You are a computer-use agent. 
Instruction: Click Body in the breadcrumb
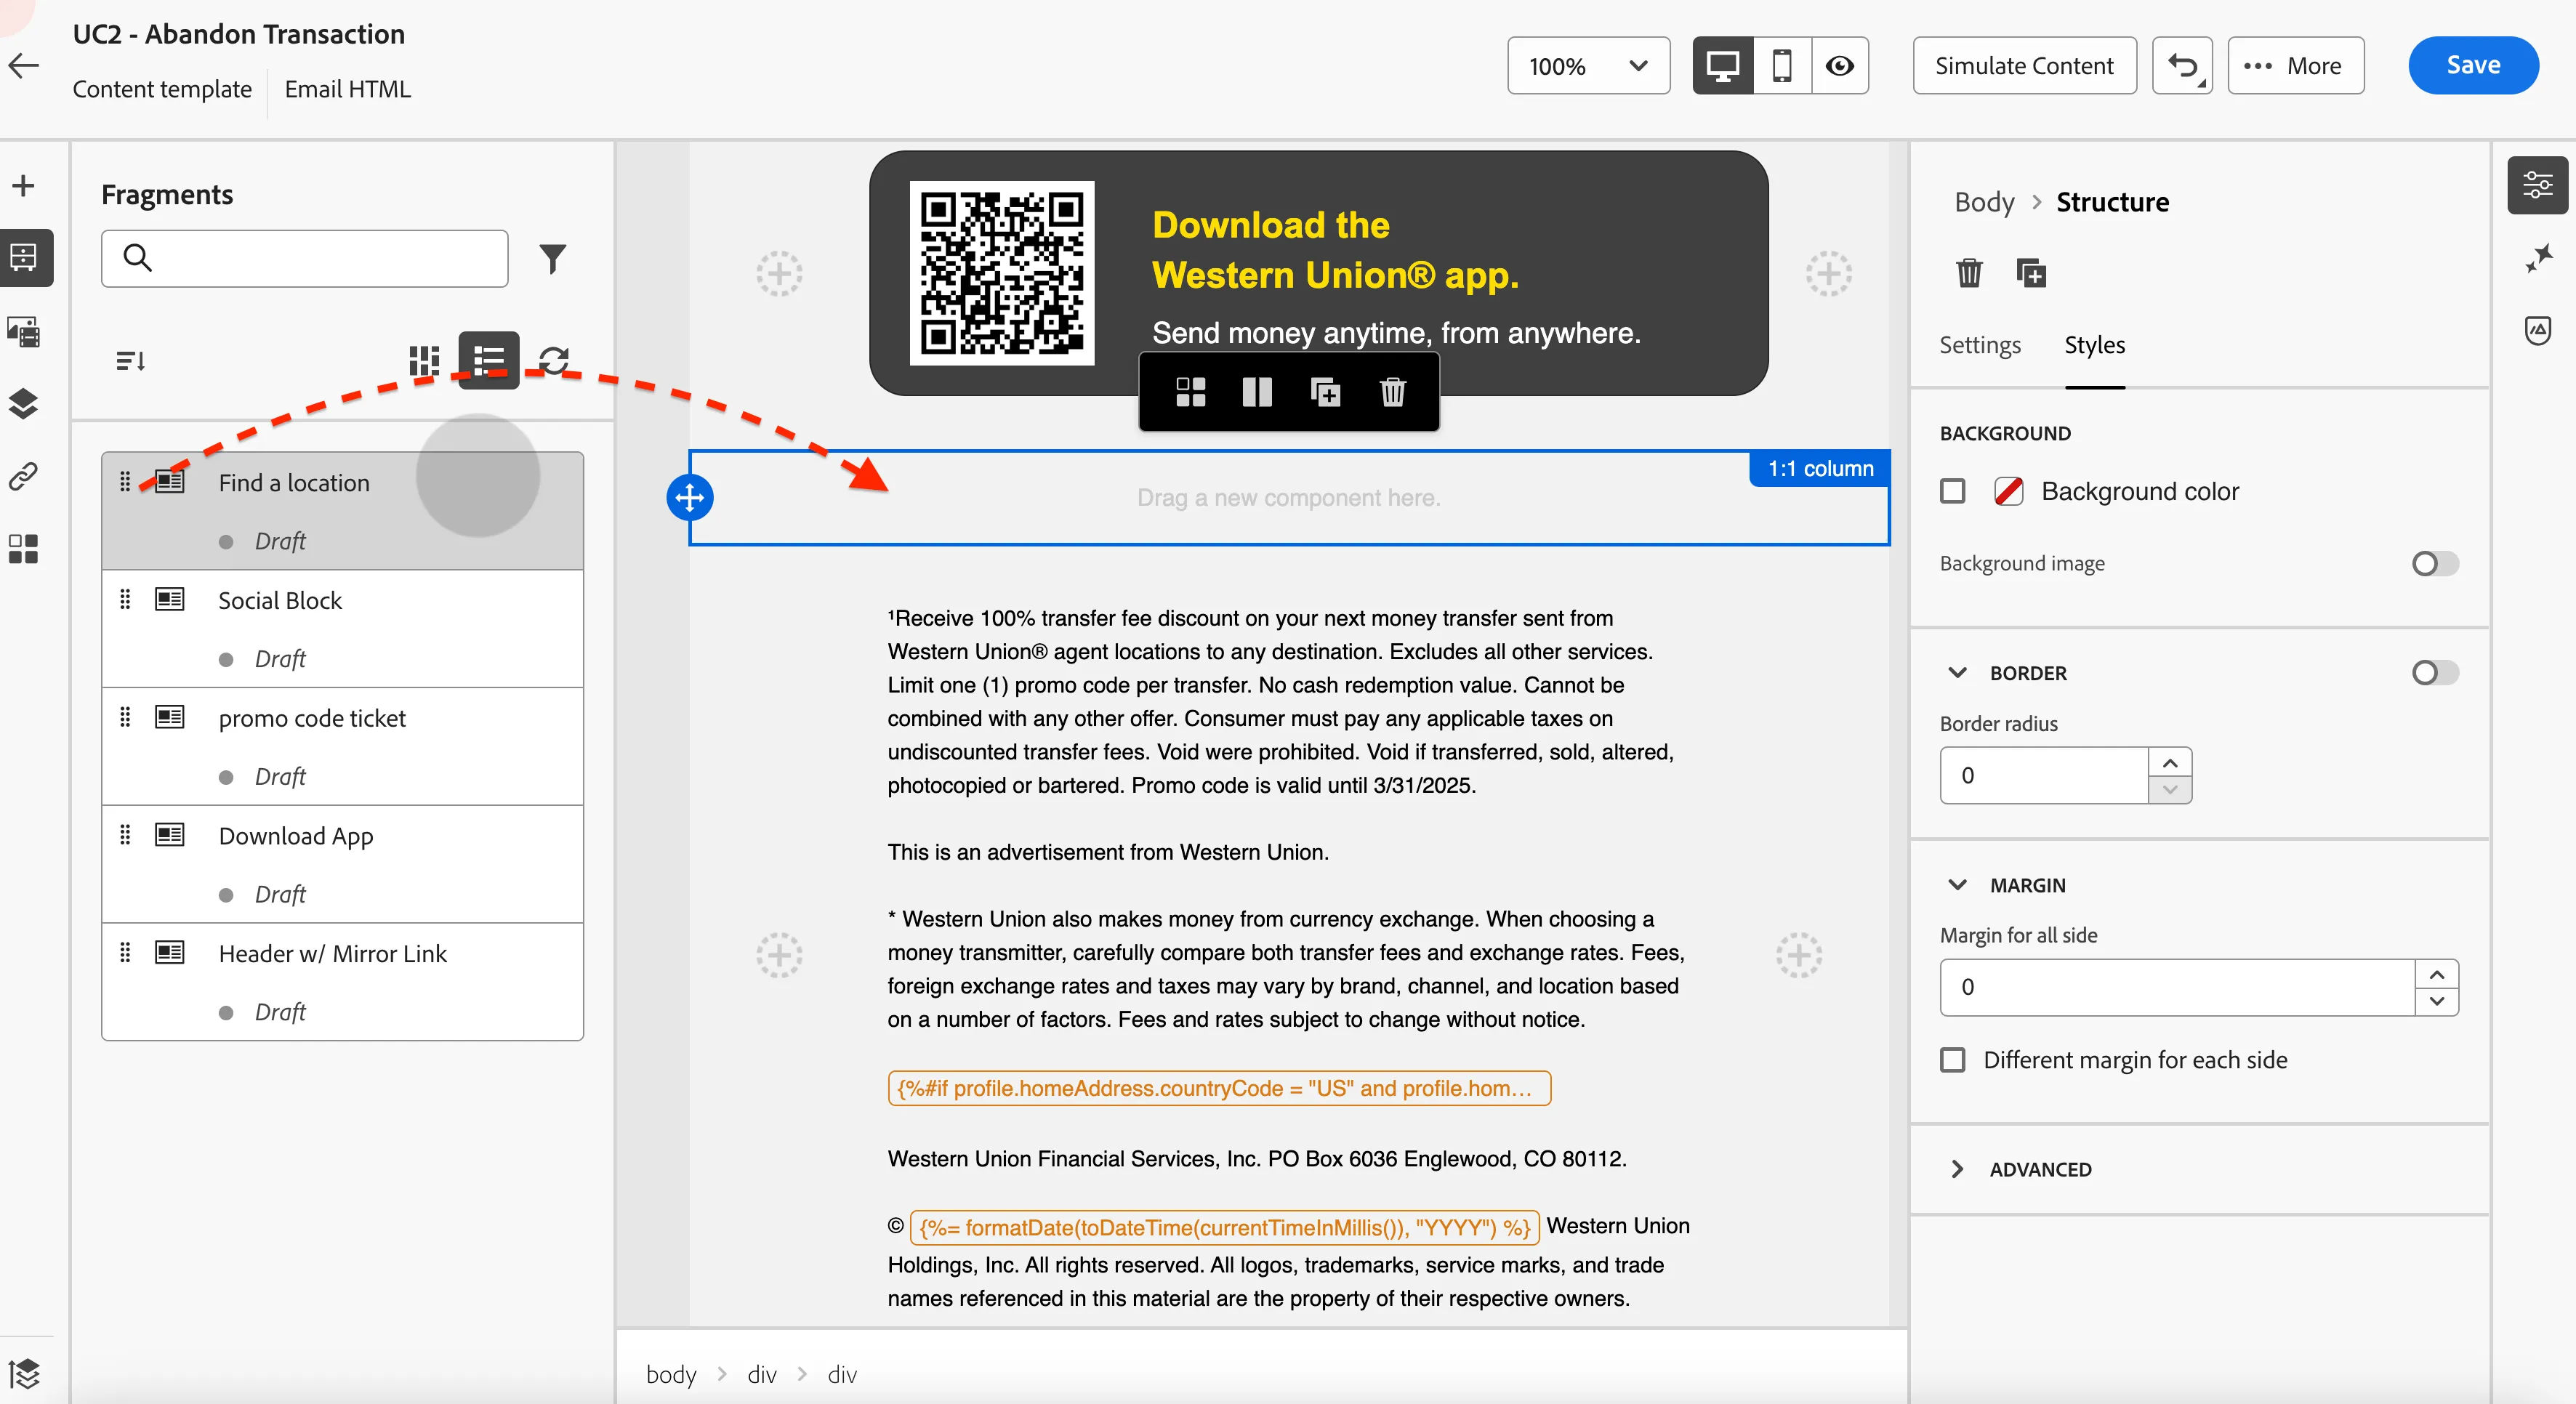pyautogui.click(x=1984, y=202)
